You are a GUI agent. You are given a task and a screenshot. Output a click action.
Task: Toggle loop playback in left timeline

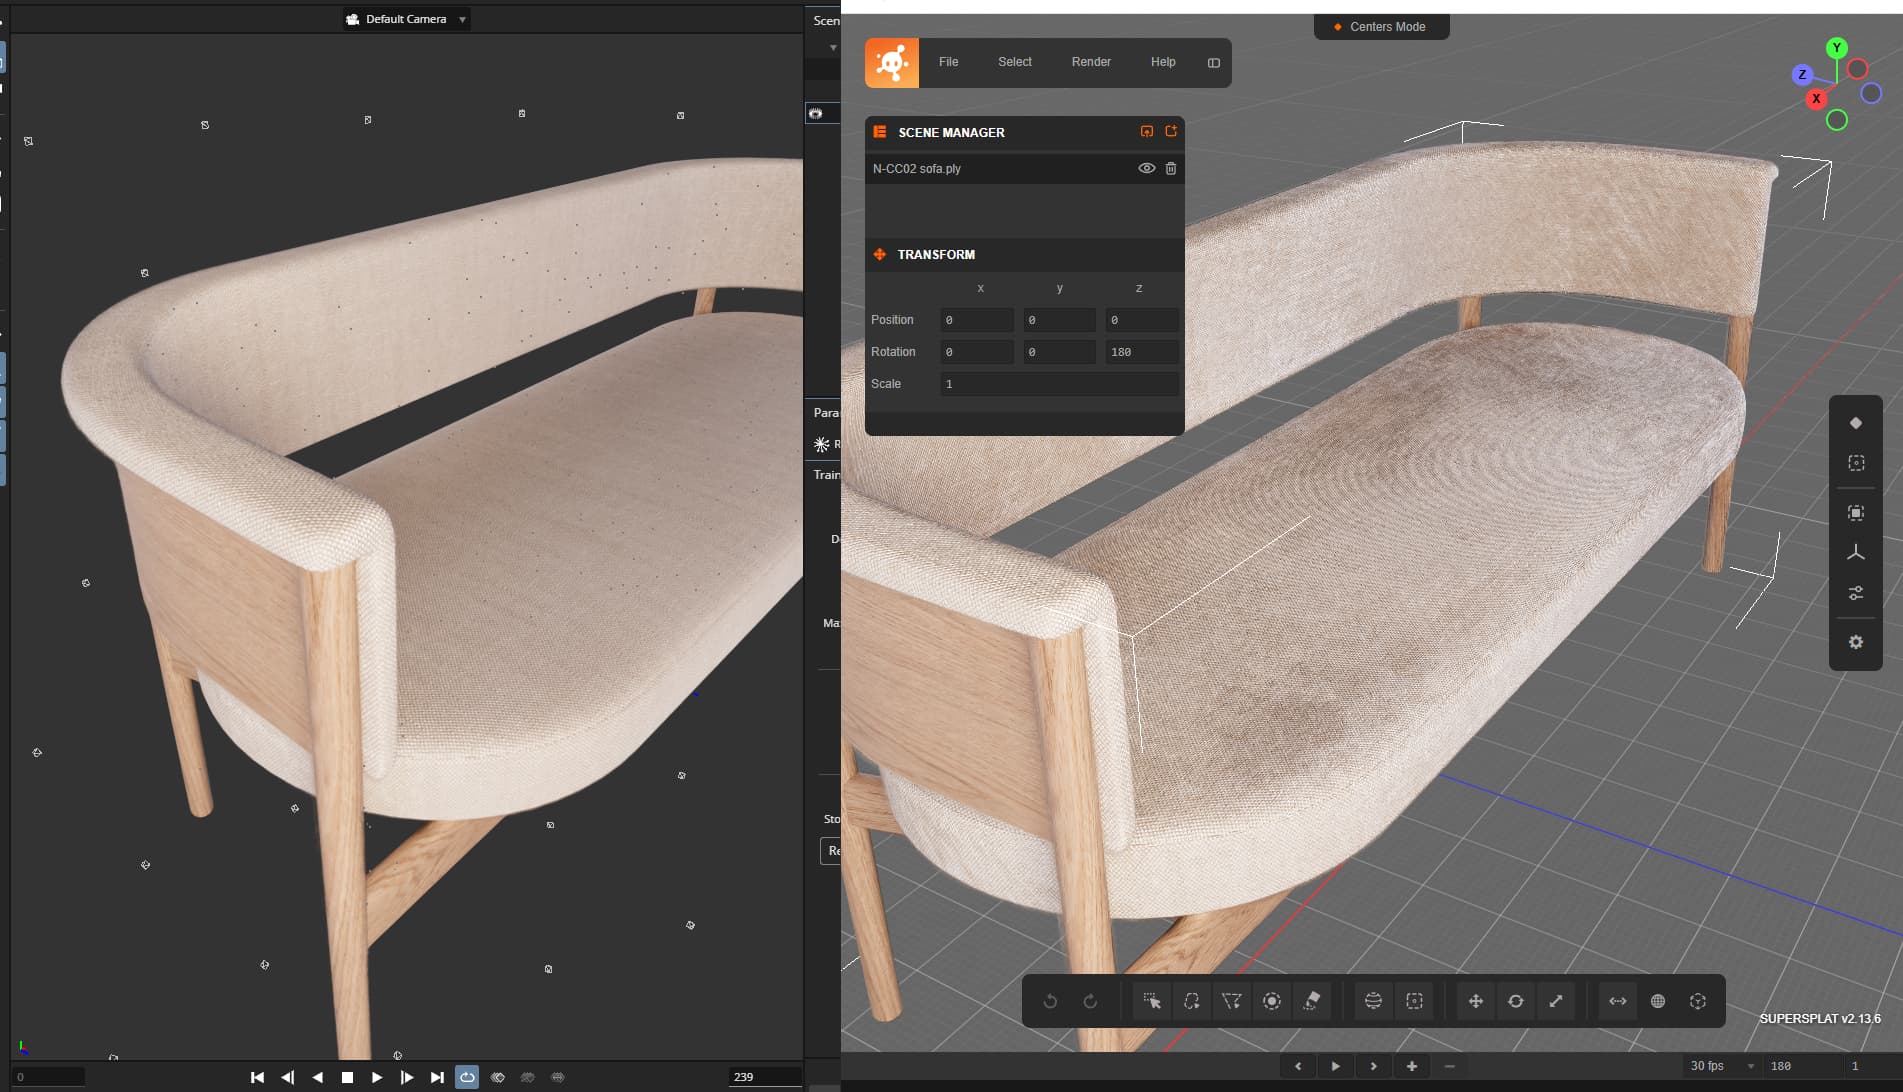click(x=467, y=1077)
